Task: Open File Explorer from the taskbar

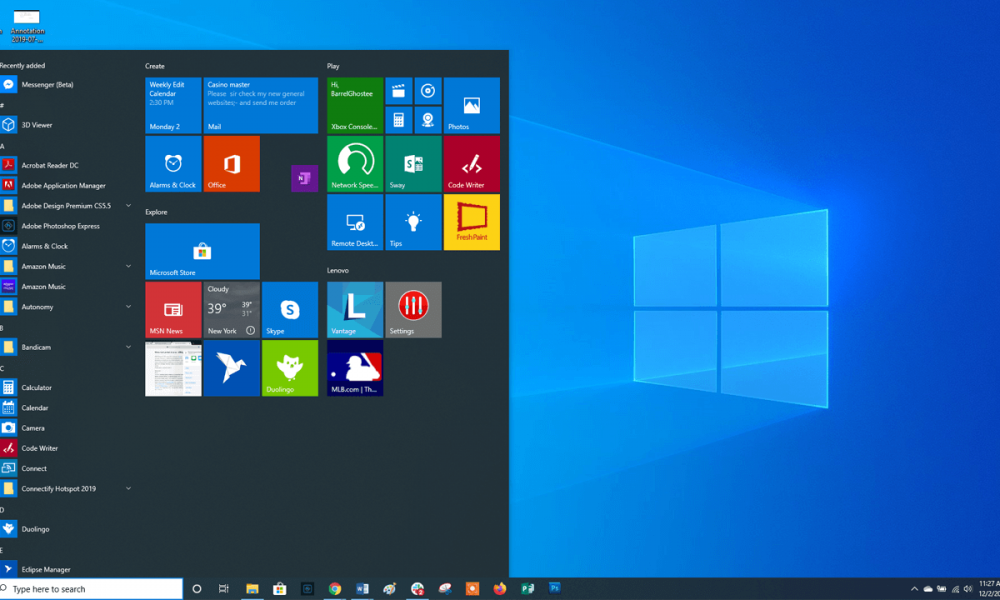Action: [253, 589]
